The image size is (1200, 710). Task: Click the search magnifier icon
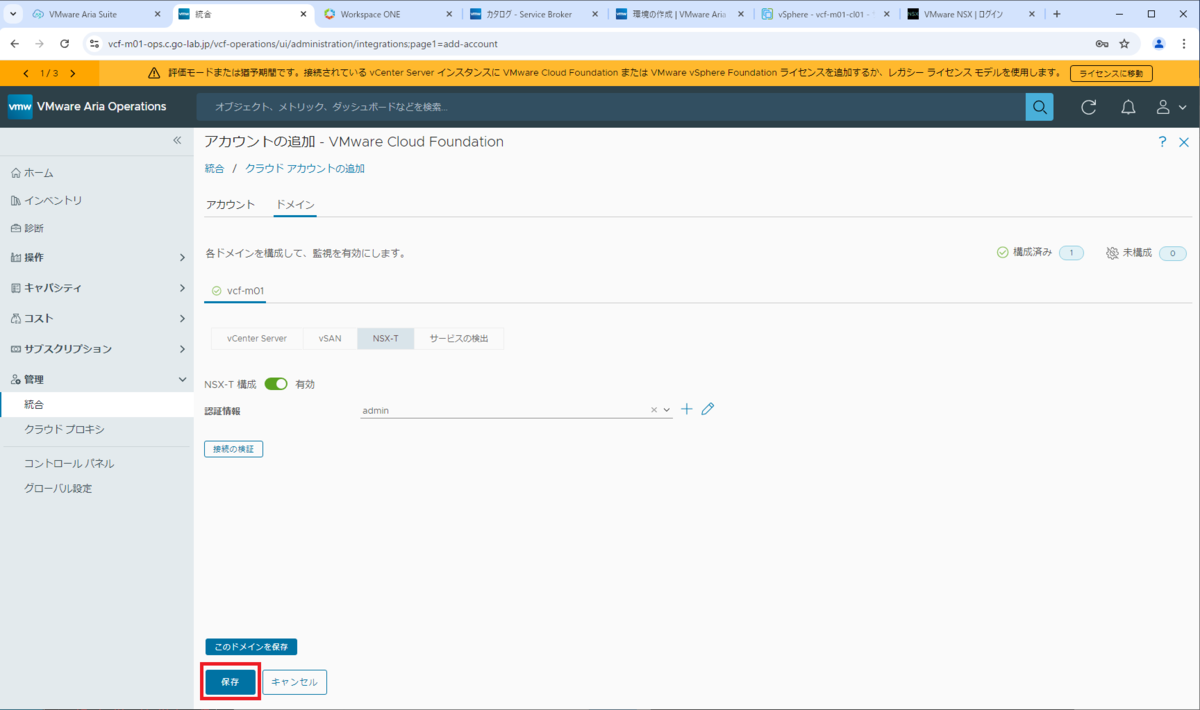tap(1039, 107)
